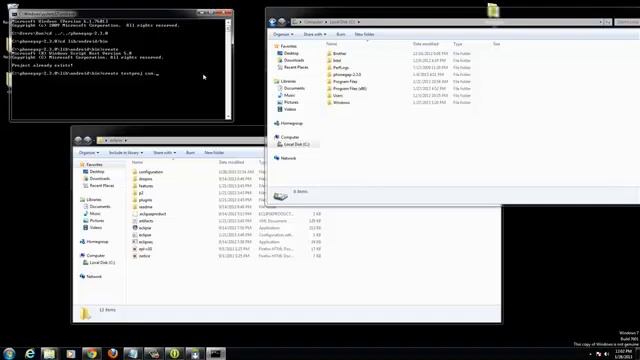Launch Google Chrome from the taskbar

point(91,353)
